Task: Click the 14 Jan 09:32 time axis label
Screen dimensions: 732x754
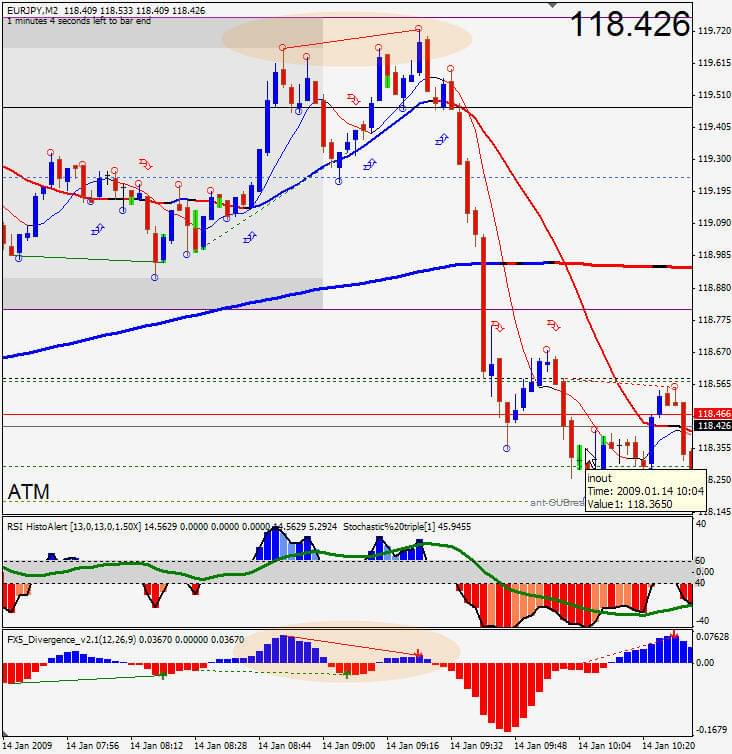Action: tap(477, 746)
